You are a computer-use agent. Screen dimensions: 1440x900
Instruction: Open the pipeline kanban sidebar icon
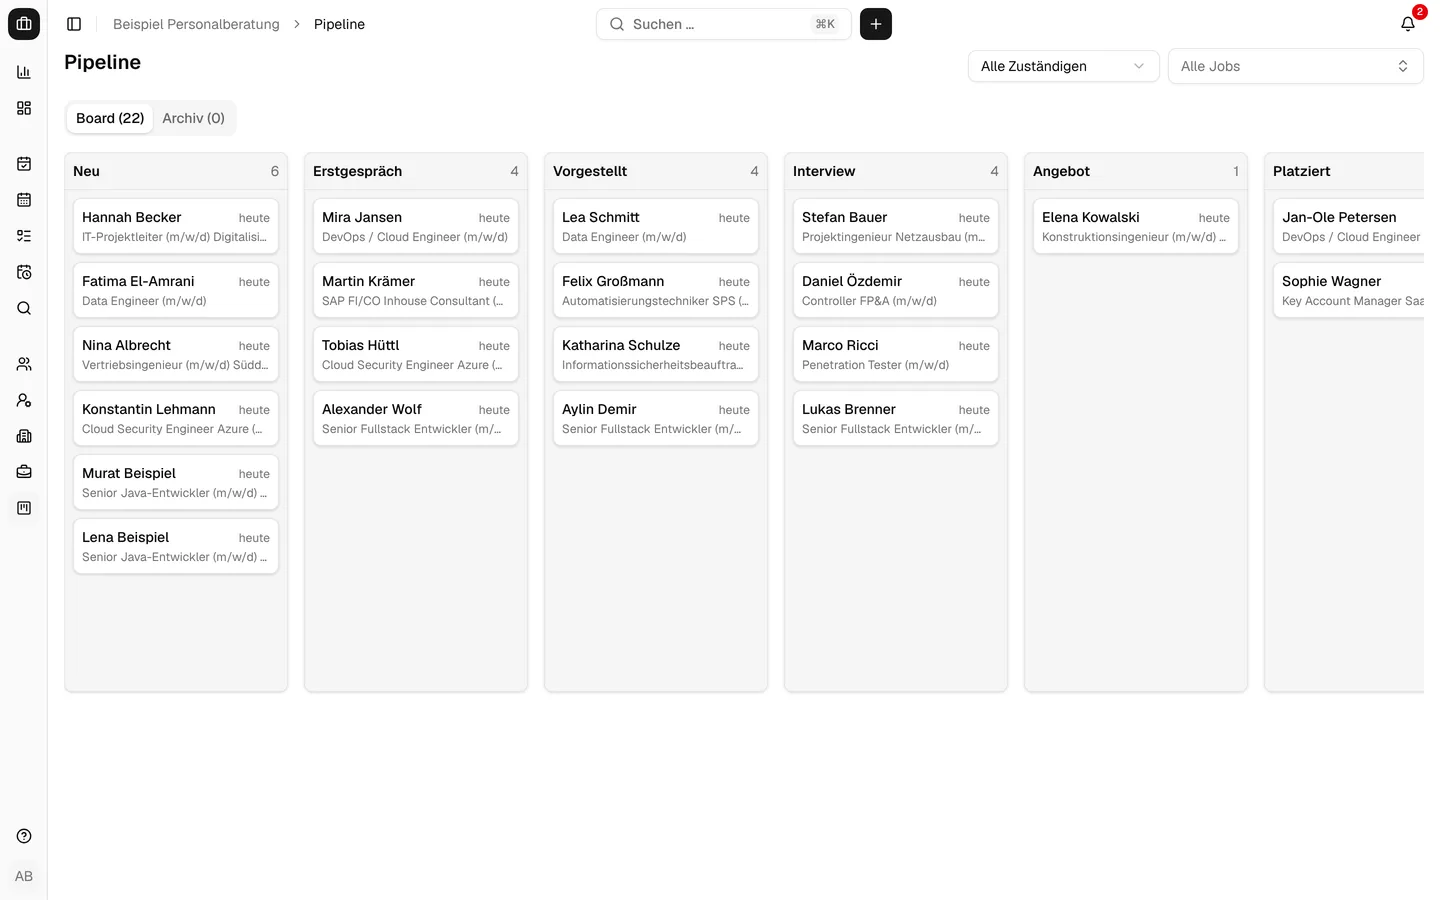coord(24,508)
